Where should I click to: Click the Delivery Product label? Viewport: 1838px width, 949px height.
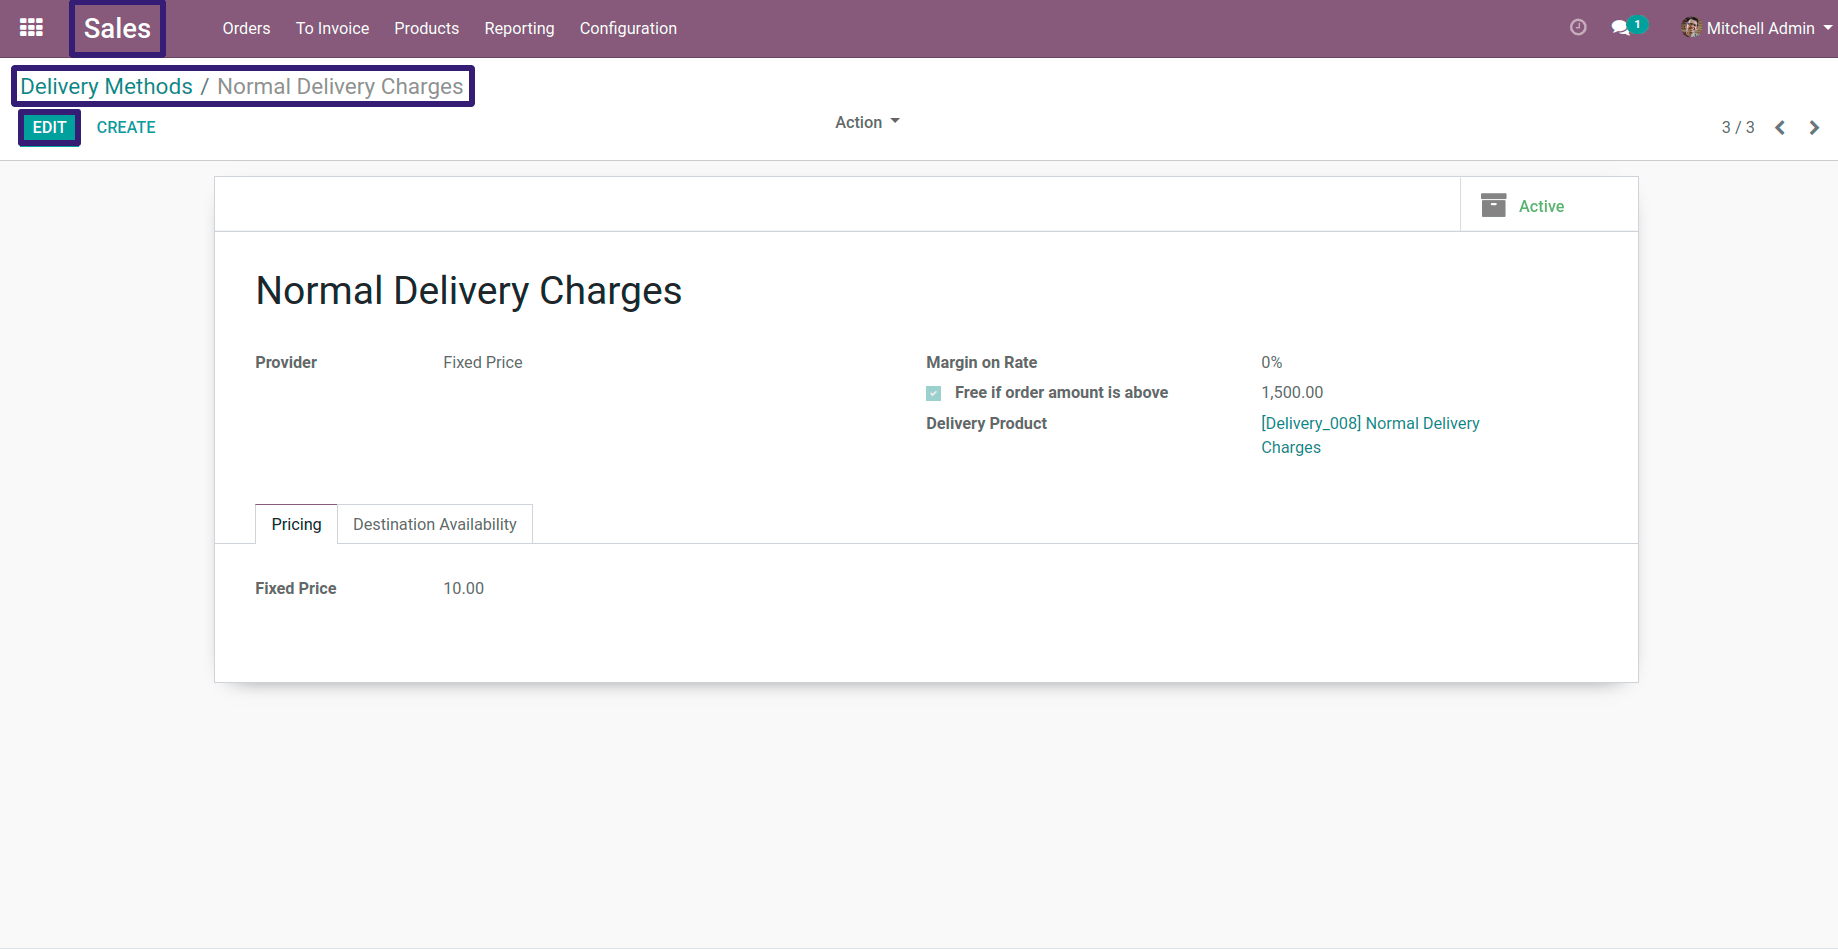pyautogui.click(x=986, y=423)
